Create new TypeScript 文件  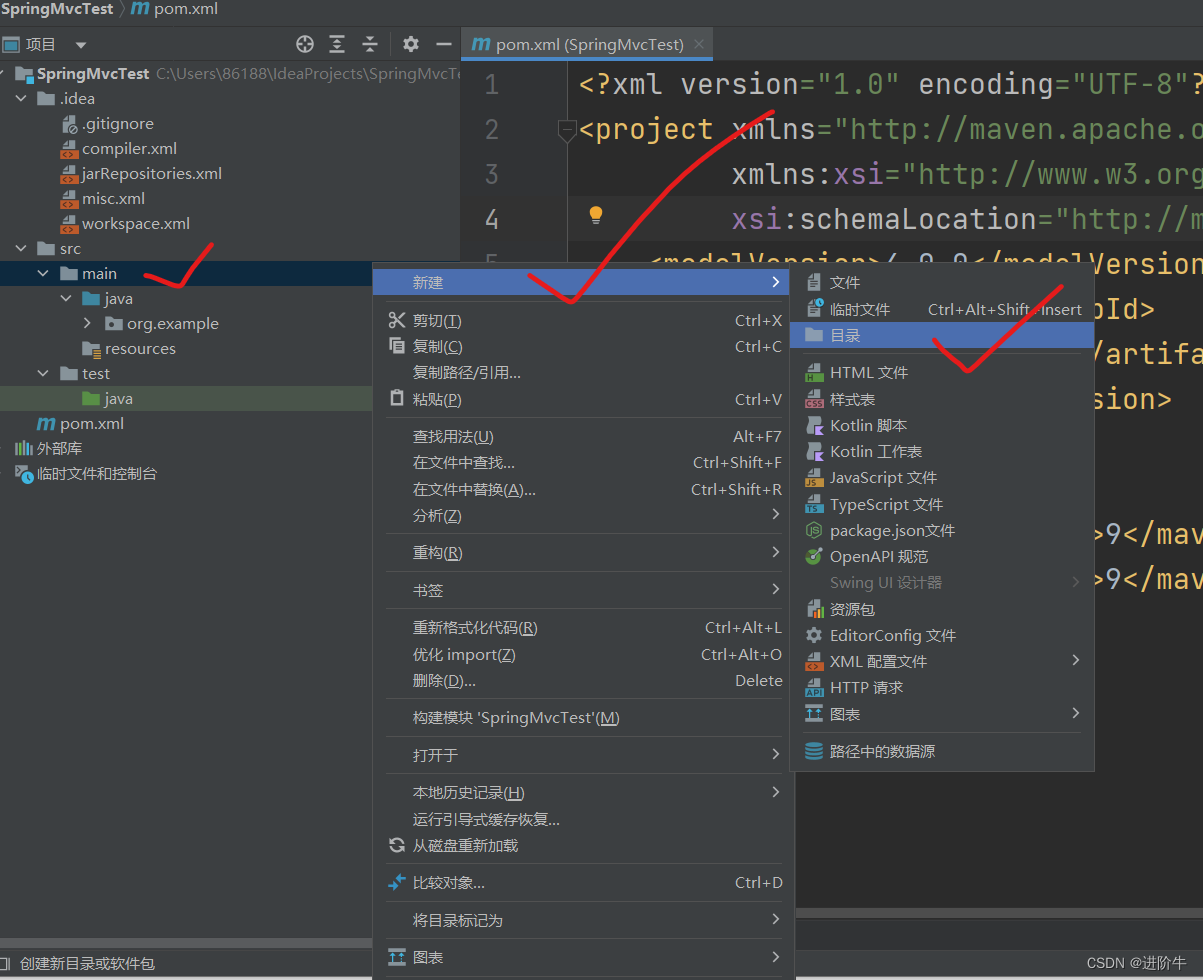[942, 505]
